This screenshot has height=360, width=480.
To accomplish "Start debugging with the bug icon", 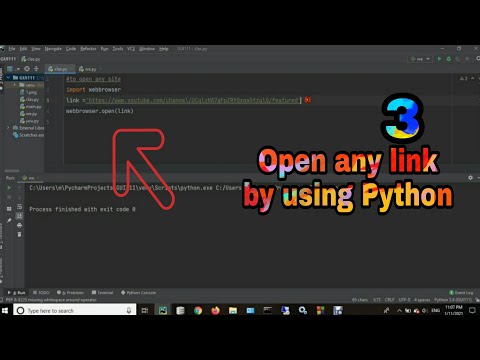I will click(x=449, y=59).
